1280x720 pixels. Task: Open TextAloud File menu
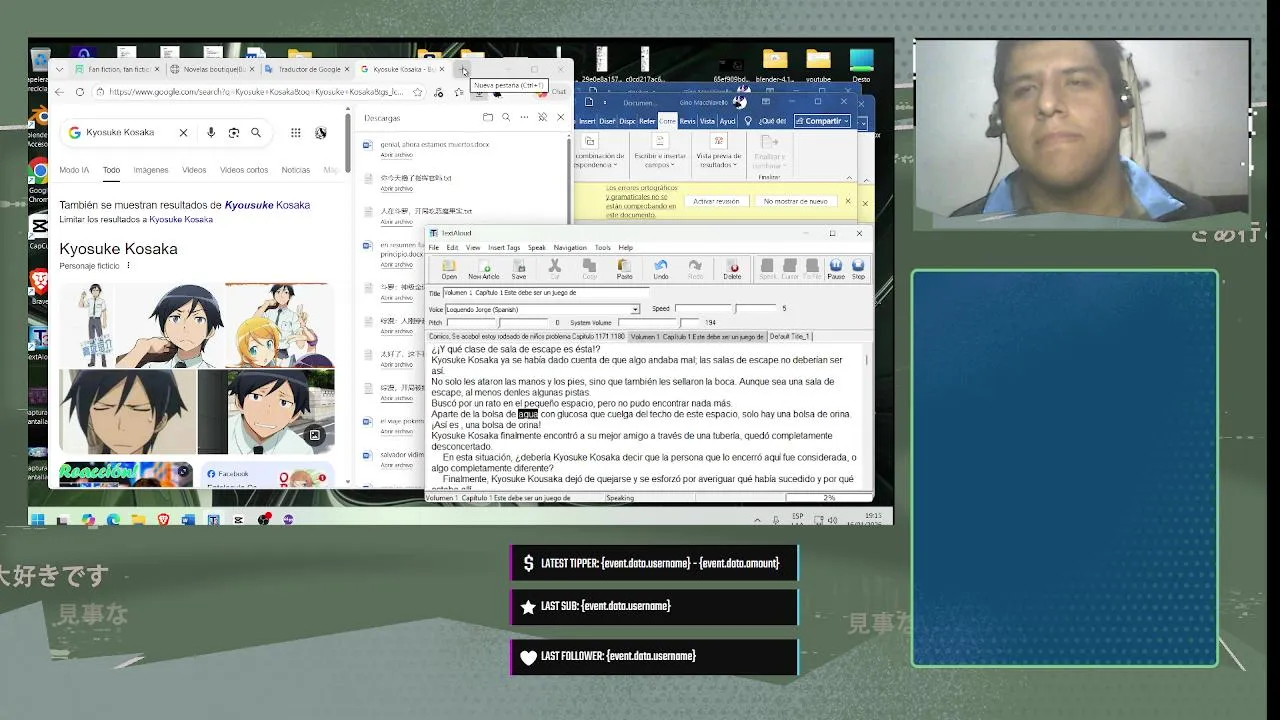[x=434, y=247]
